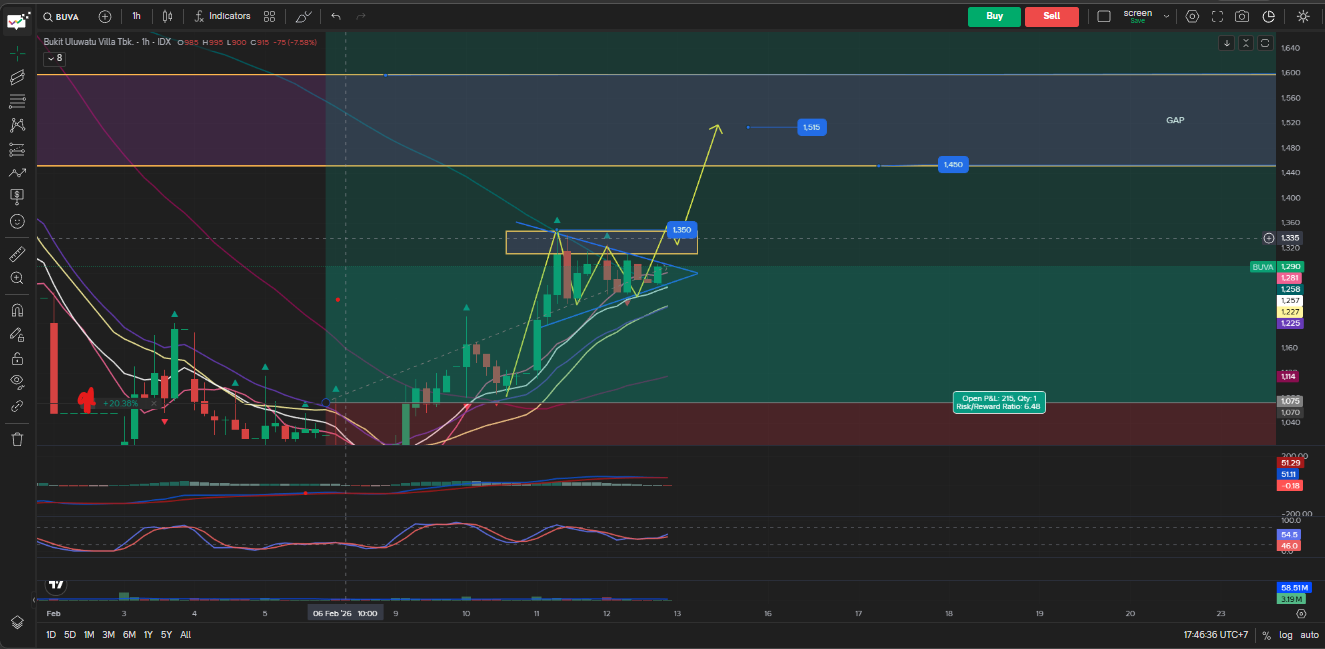This screenshot has width=1325, height=649.
Task: Toggle lock all drawings
Action: click(x=17, y=358)
